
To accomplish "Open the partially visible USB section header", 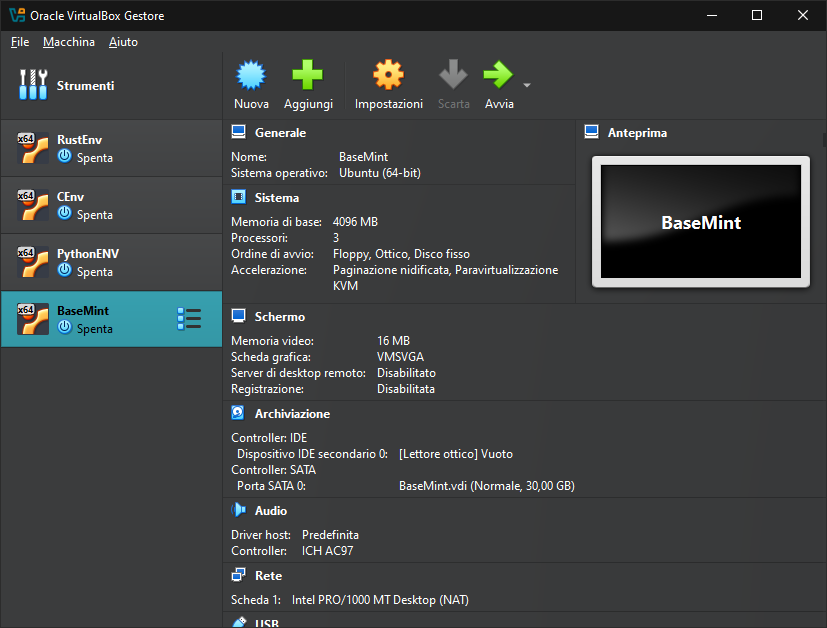I will 267,623.
